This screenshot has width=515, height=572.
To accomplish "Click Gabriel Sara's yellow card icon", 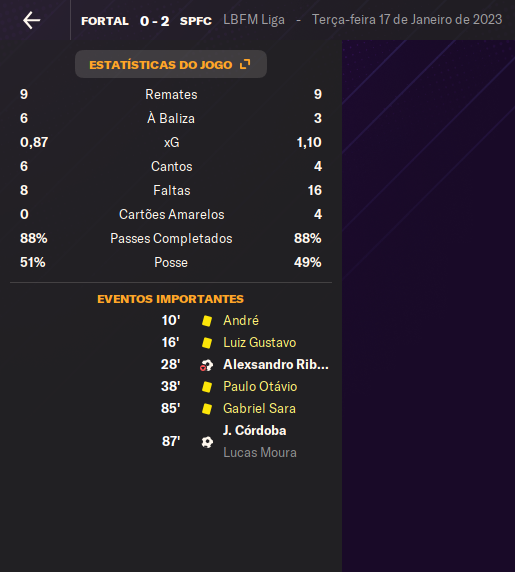I will click(207, 409).
